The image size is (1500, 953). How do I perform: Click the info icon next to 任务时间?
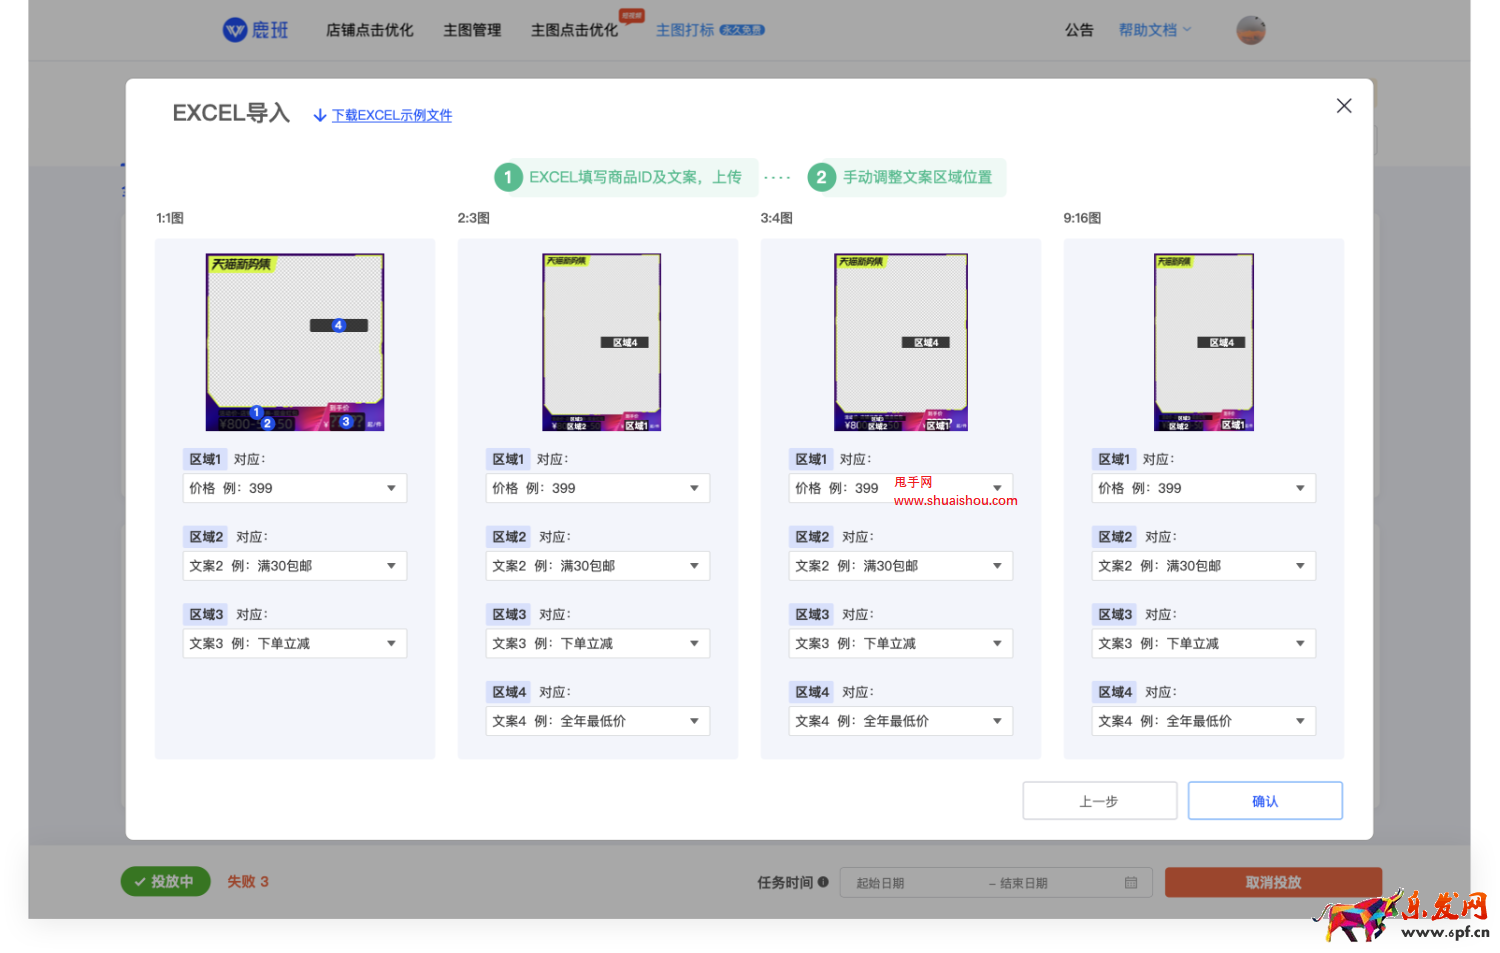[823, 882]
